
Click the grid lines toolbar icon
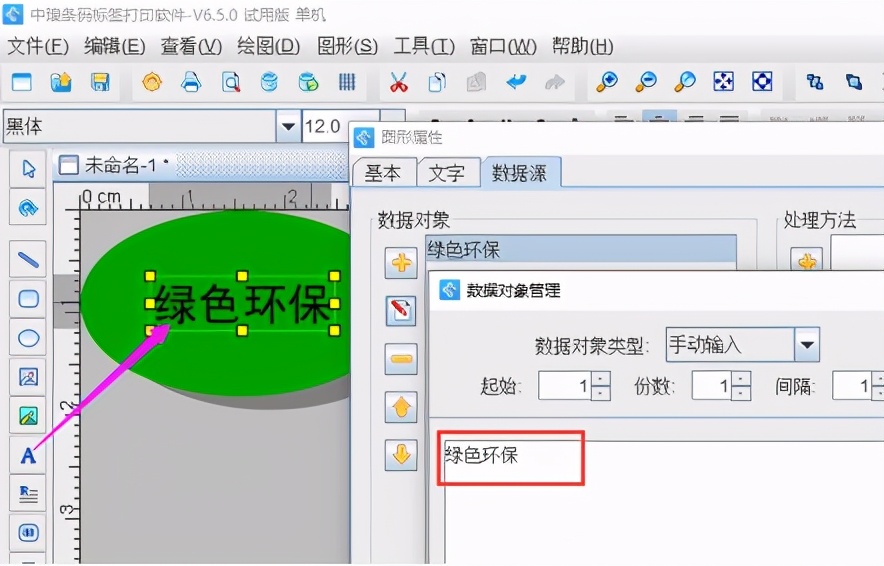[x=347, y=82]
